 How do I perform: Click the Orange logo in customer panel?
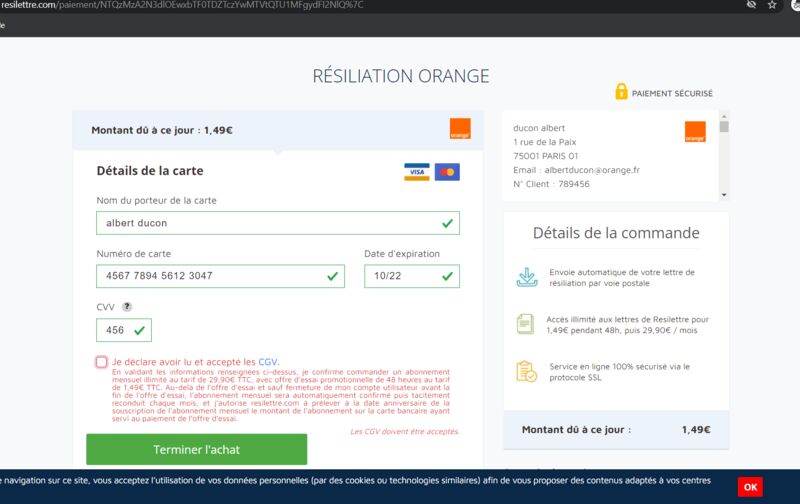point(695,132)
